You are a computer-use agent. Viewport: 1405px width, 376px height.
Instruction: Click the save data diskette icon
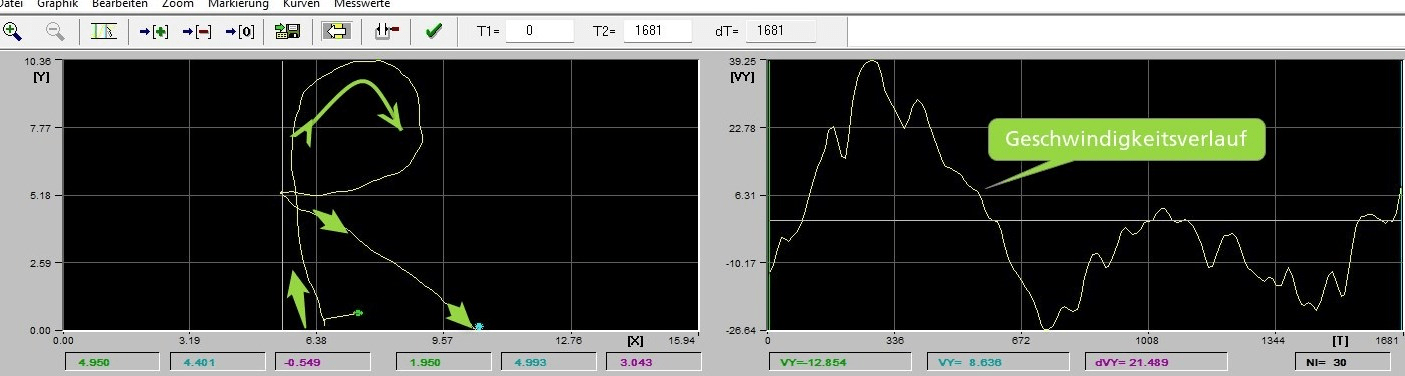(x=288, y=31)
